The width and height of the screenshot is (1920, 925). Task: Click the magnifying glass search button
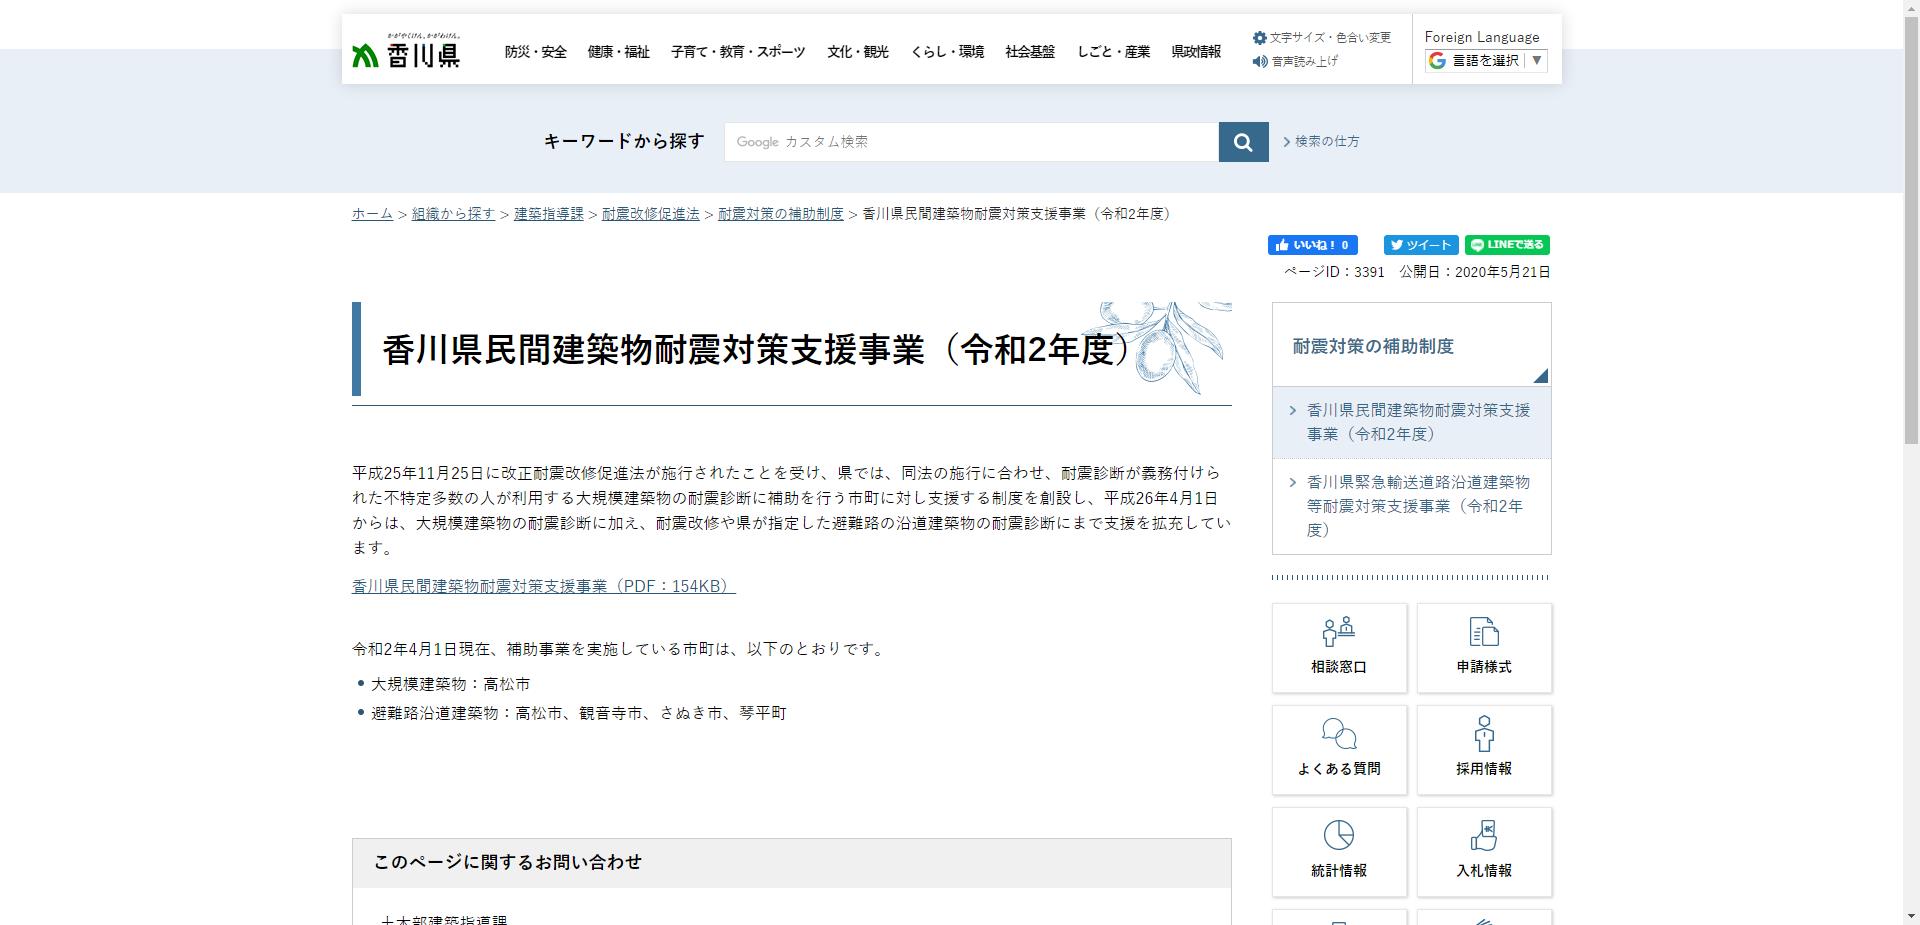coord(1243,142)
